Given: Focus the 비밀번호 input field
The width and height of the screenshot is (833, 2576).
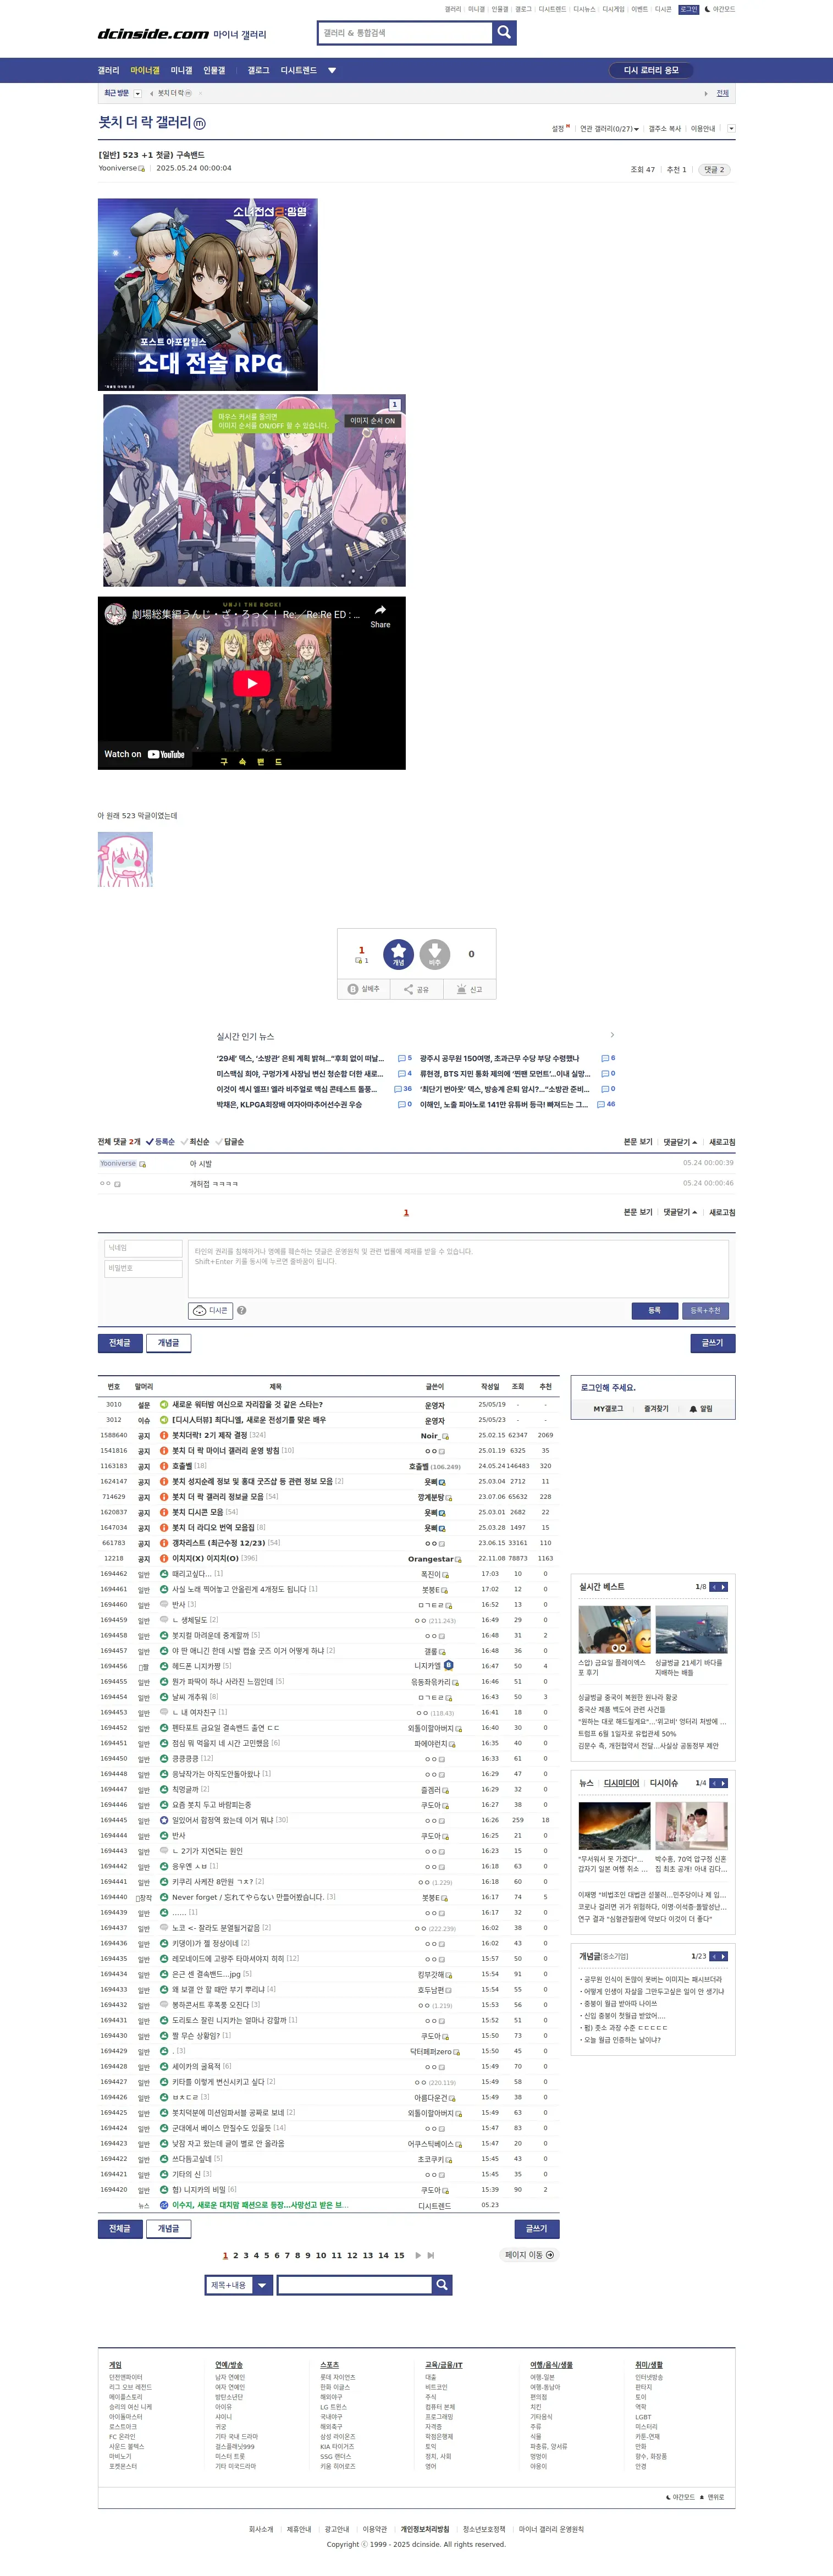Looking at the screenshot, I should (x=143, y=1268).
